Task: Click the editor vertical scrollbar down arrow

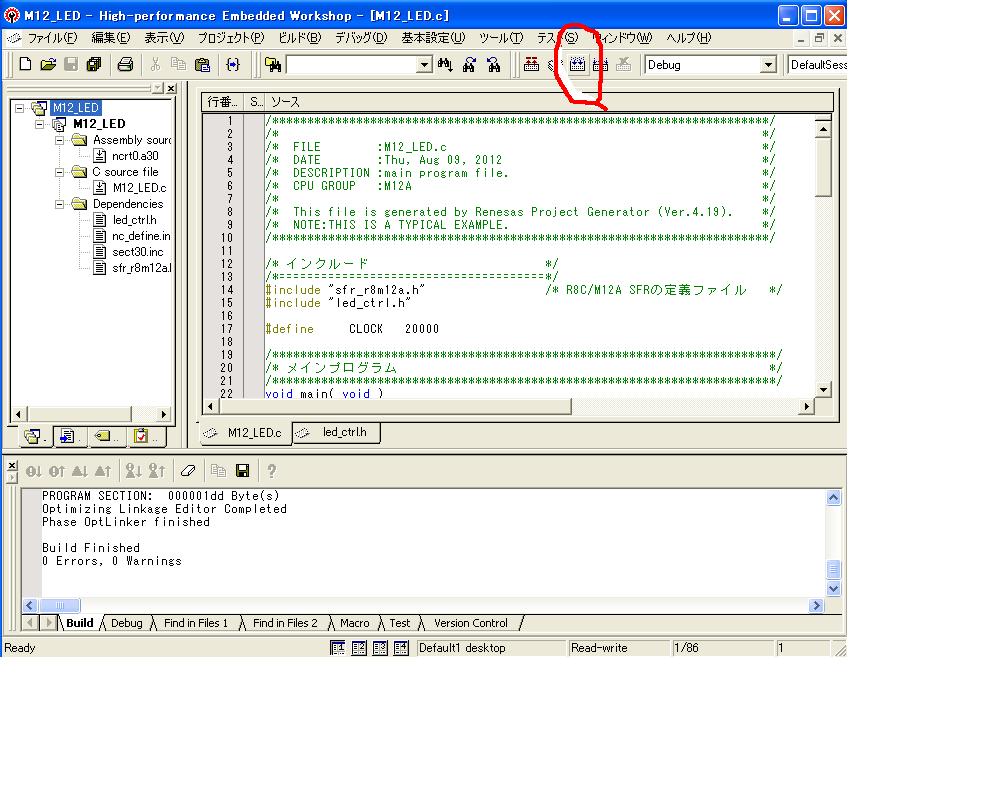Action: click(x=823, y=390)
